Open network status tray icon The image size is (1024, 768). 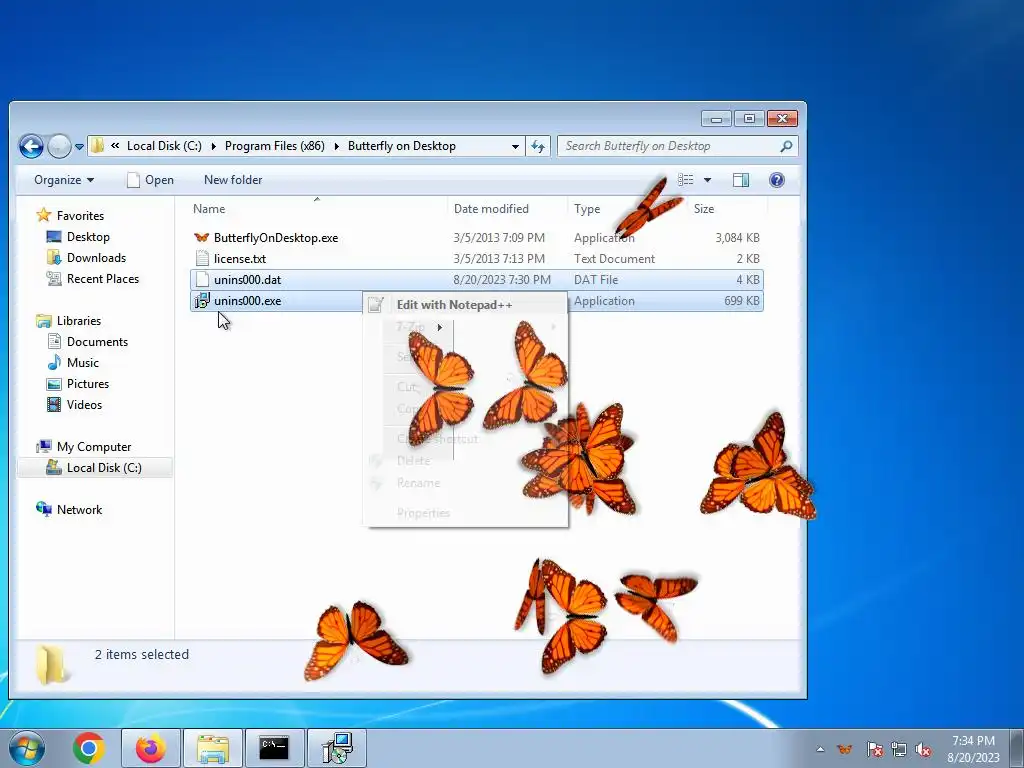[x=899, y=750]
